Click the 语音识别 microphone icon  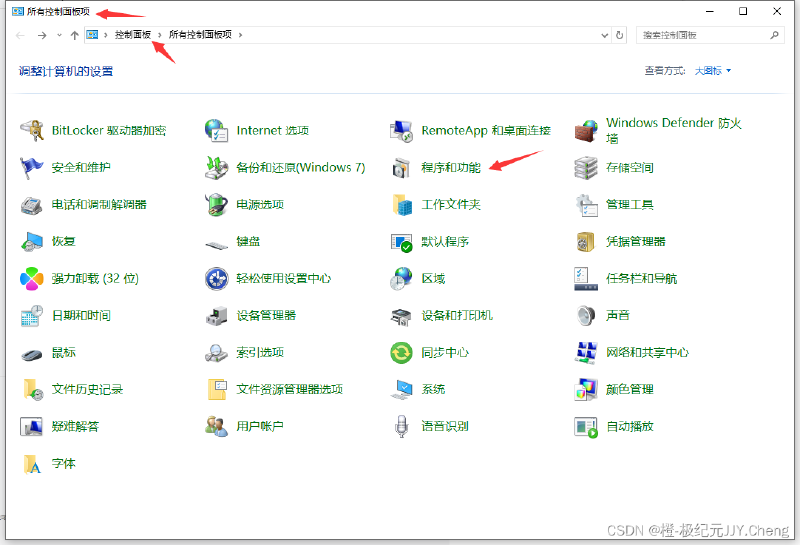(x=401, y=427)
